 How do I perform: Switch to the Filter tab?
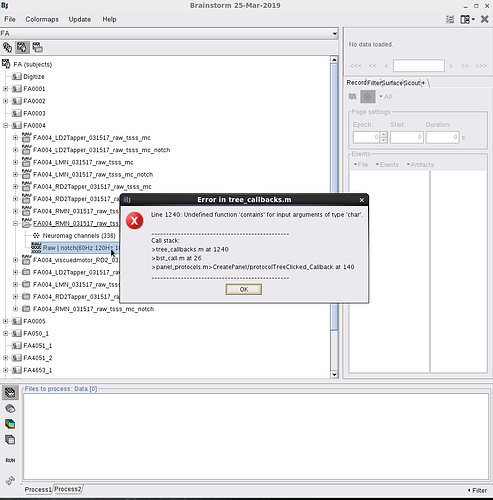tap(374, 83)
